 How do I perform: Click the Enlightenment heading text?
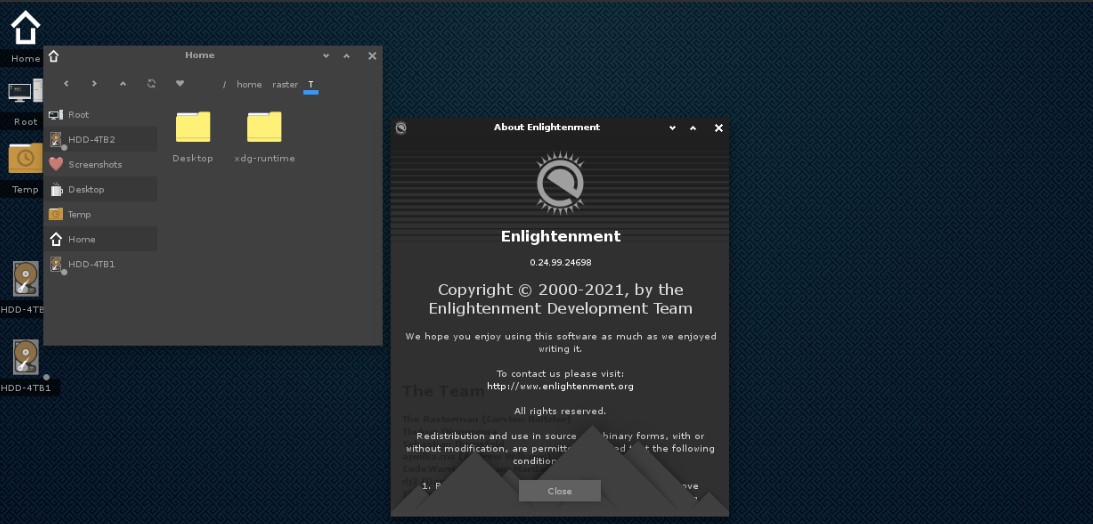(560, 236)
